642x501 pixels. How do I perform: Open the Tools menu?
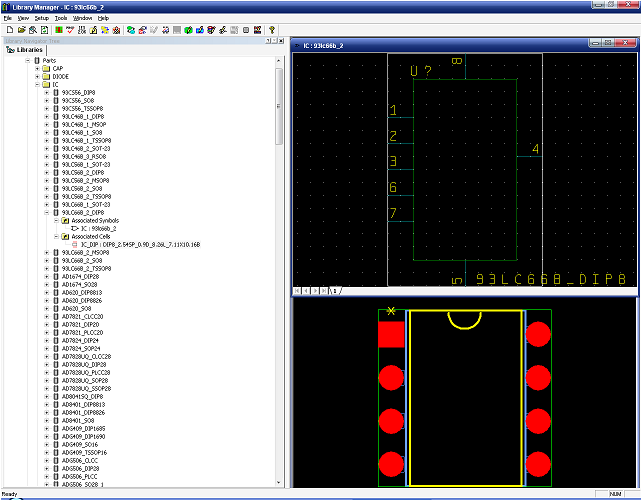click(61, 18)
